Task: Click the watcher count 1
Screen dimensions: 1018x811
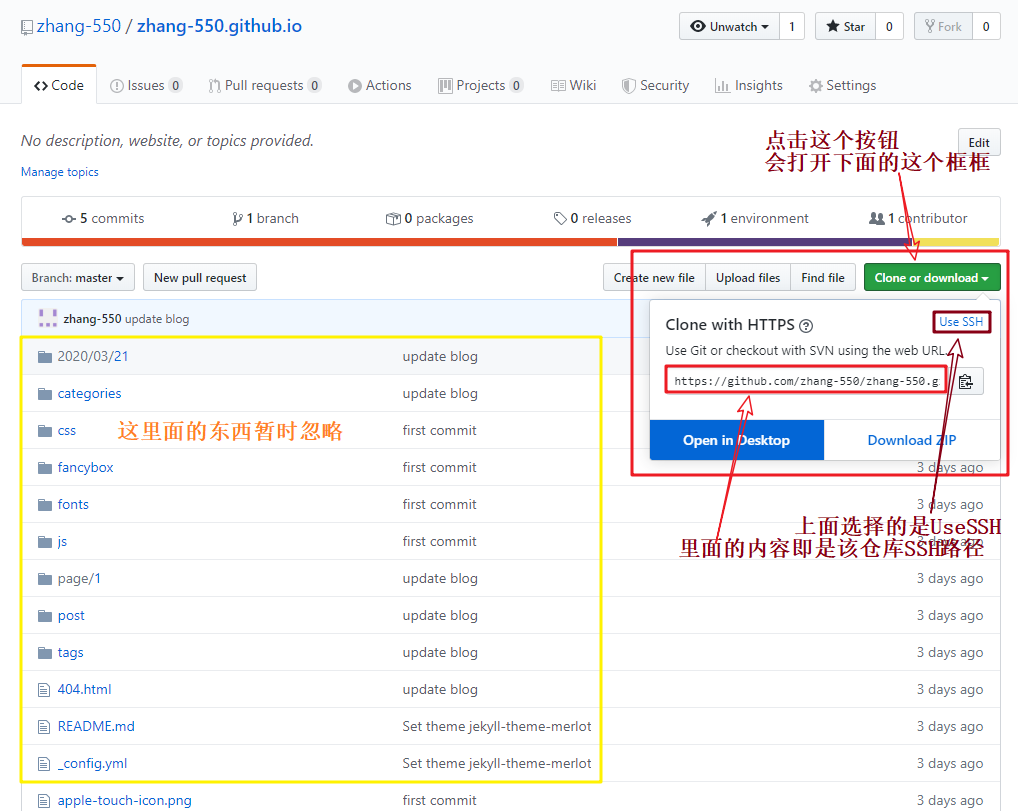Action: 791,27
